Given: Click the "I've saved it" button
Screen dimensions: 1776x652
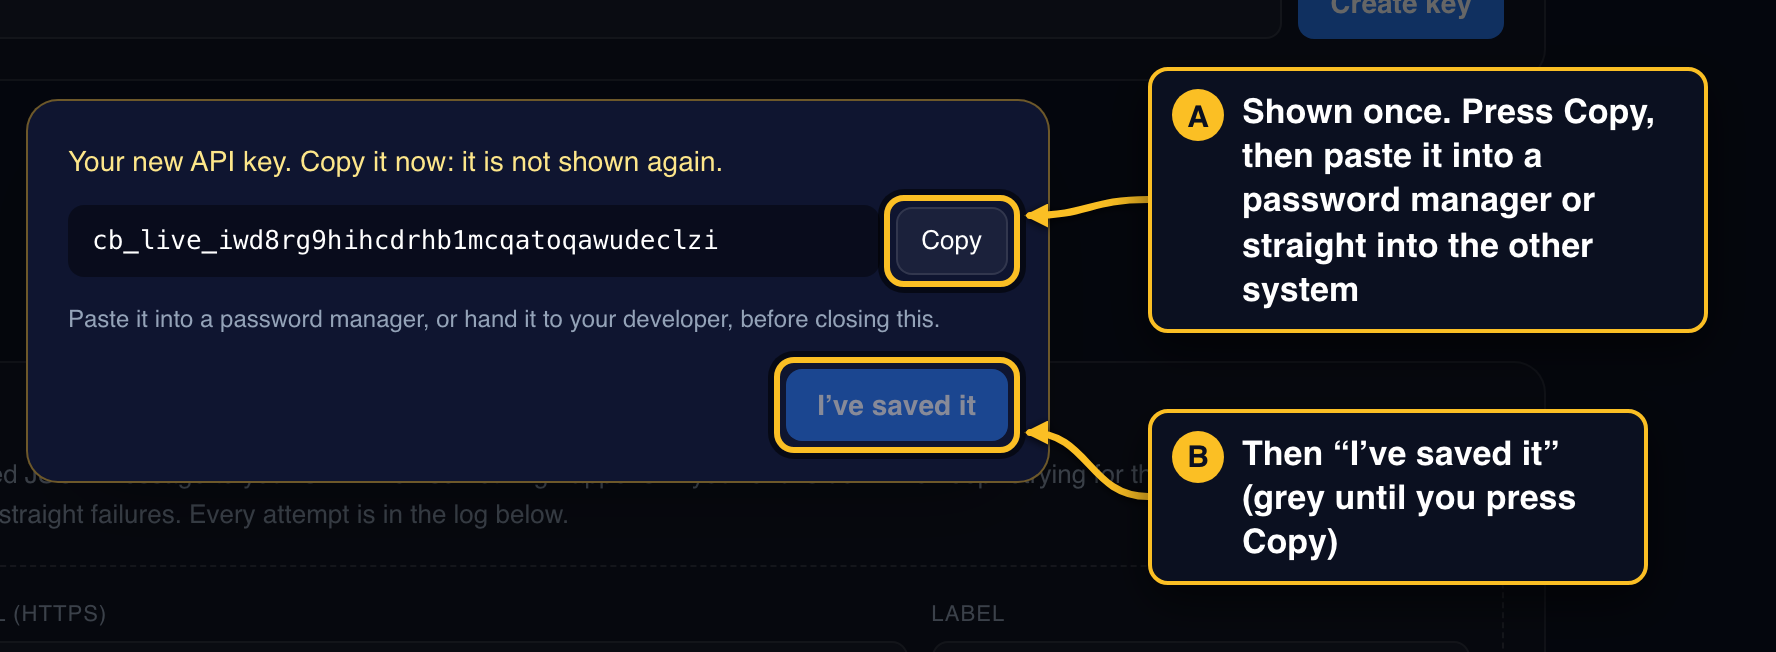Looking at the screenshot, I should point(897,405).
